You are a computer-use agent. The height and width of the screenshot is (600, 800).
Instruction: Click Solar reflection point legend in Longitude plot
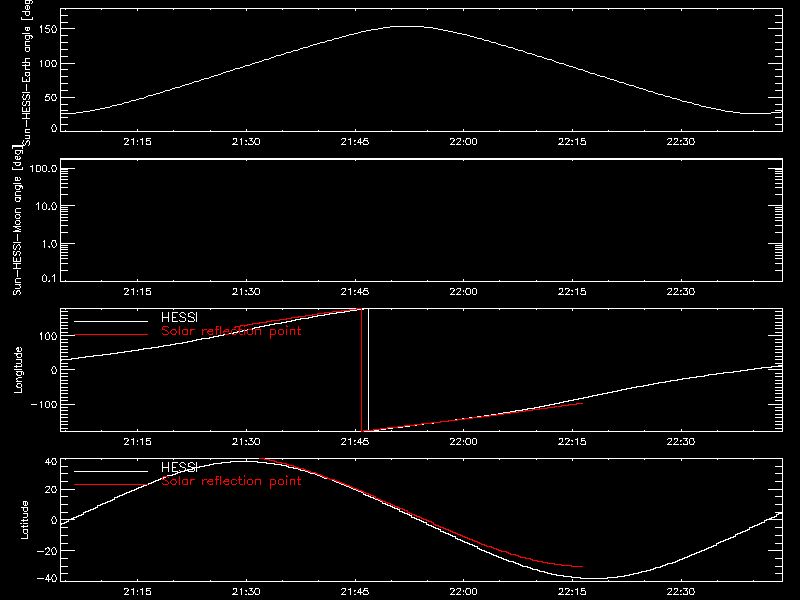(x=231, y=331)
